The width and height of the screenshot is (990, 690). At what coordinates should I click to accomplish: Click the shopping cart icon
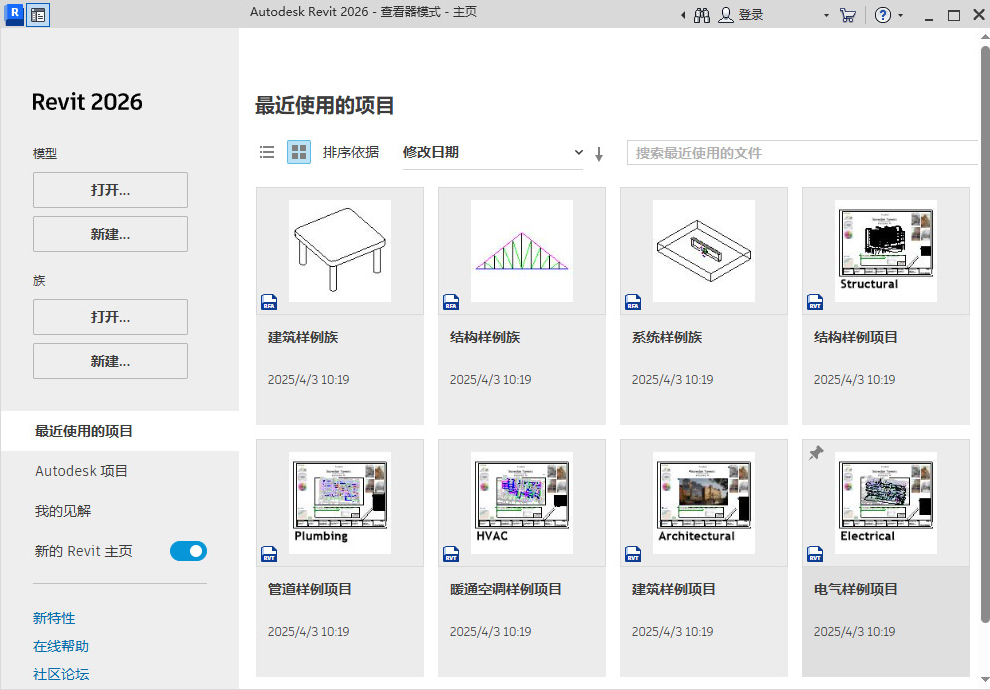click(x=847, y=15)
